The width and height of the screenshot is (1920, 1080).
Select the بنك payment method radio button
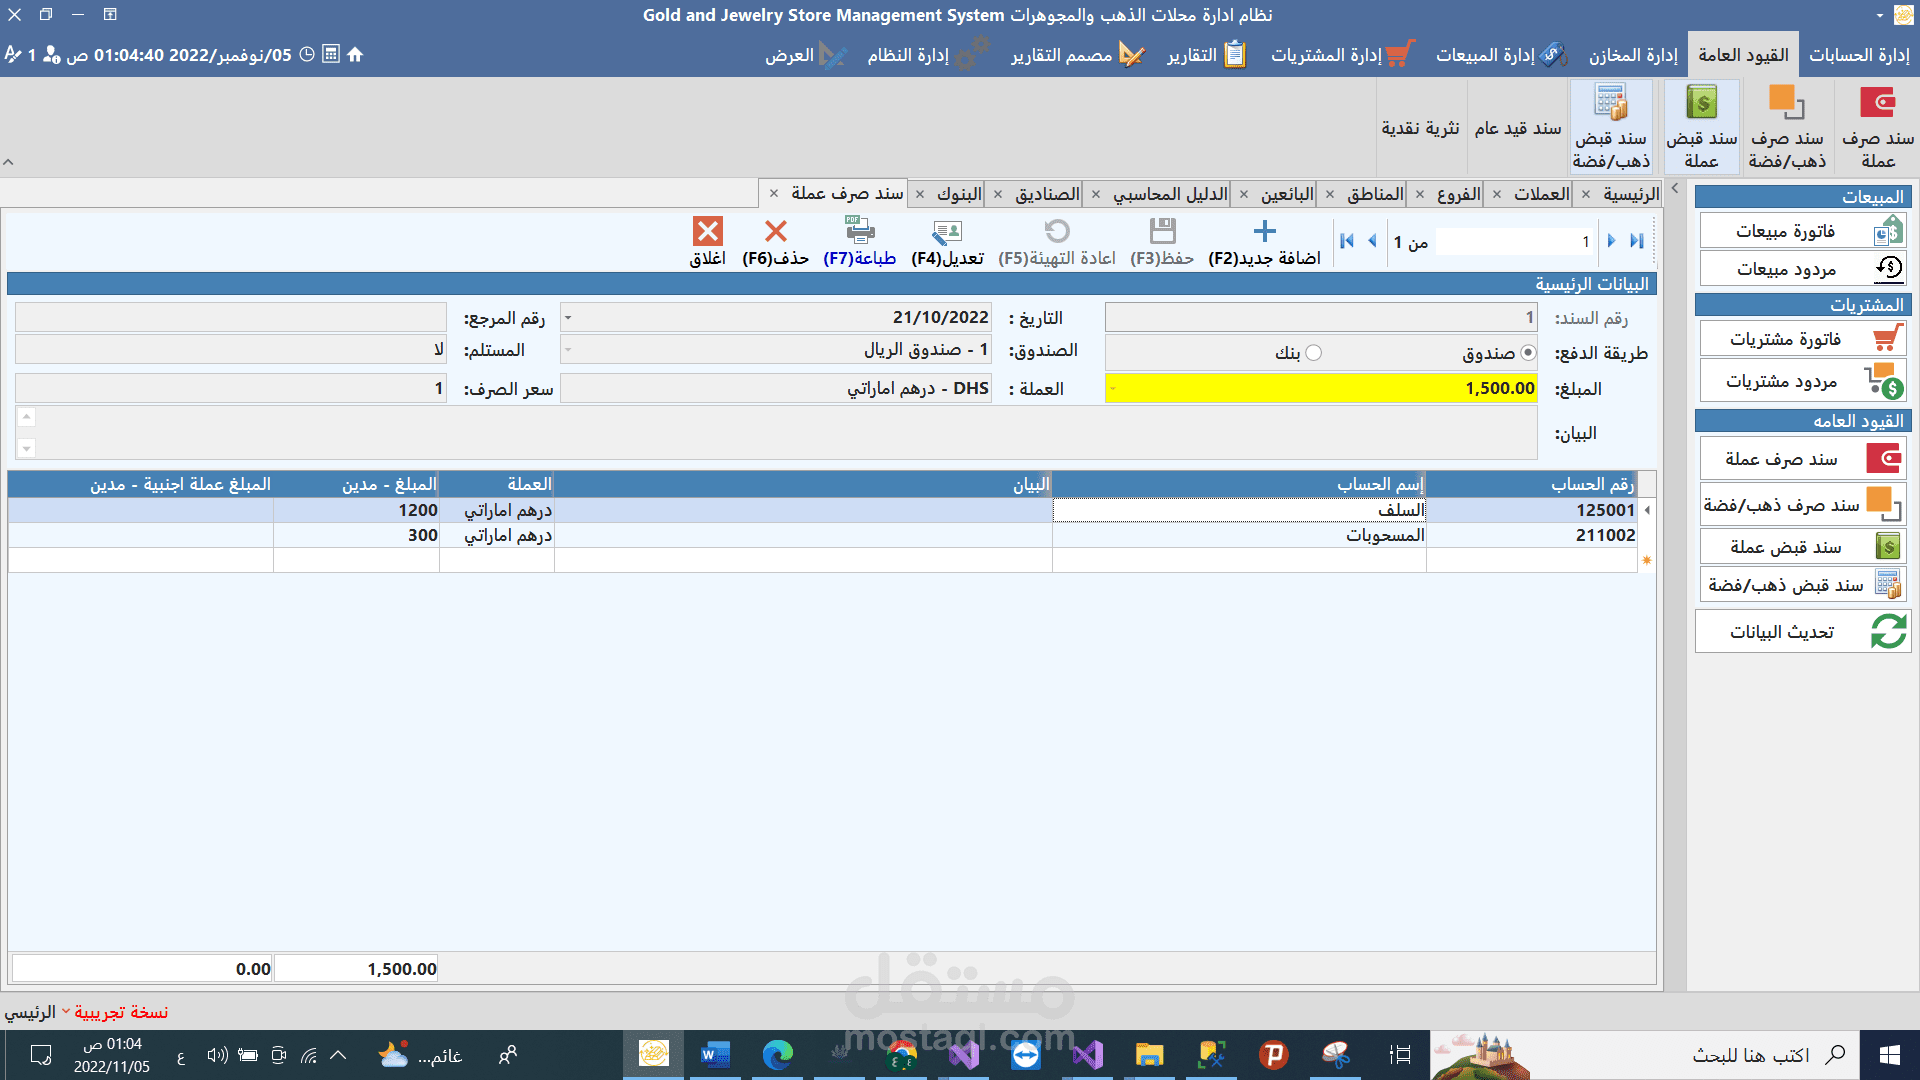click(1314, 353)
